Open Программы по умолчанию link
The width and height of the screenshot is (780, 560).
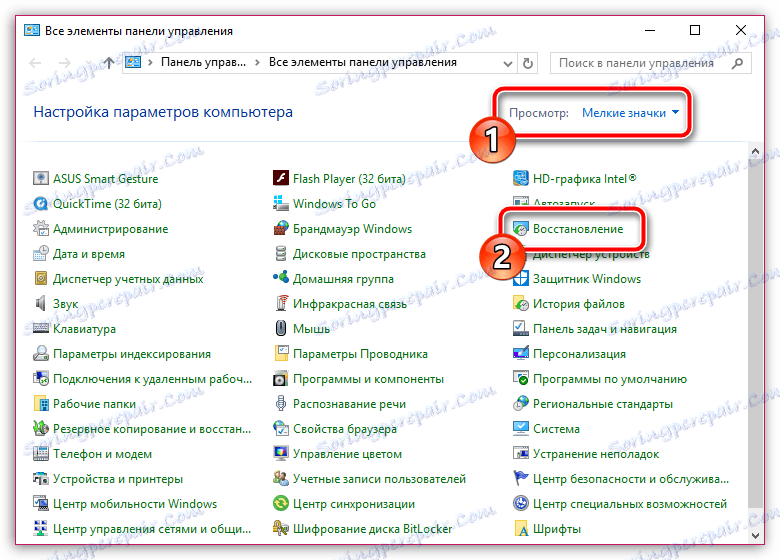pos(610,378)
